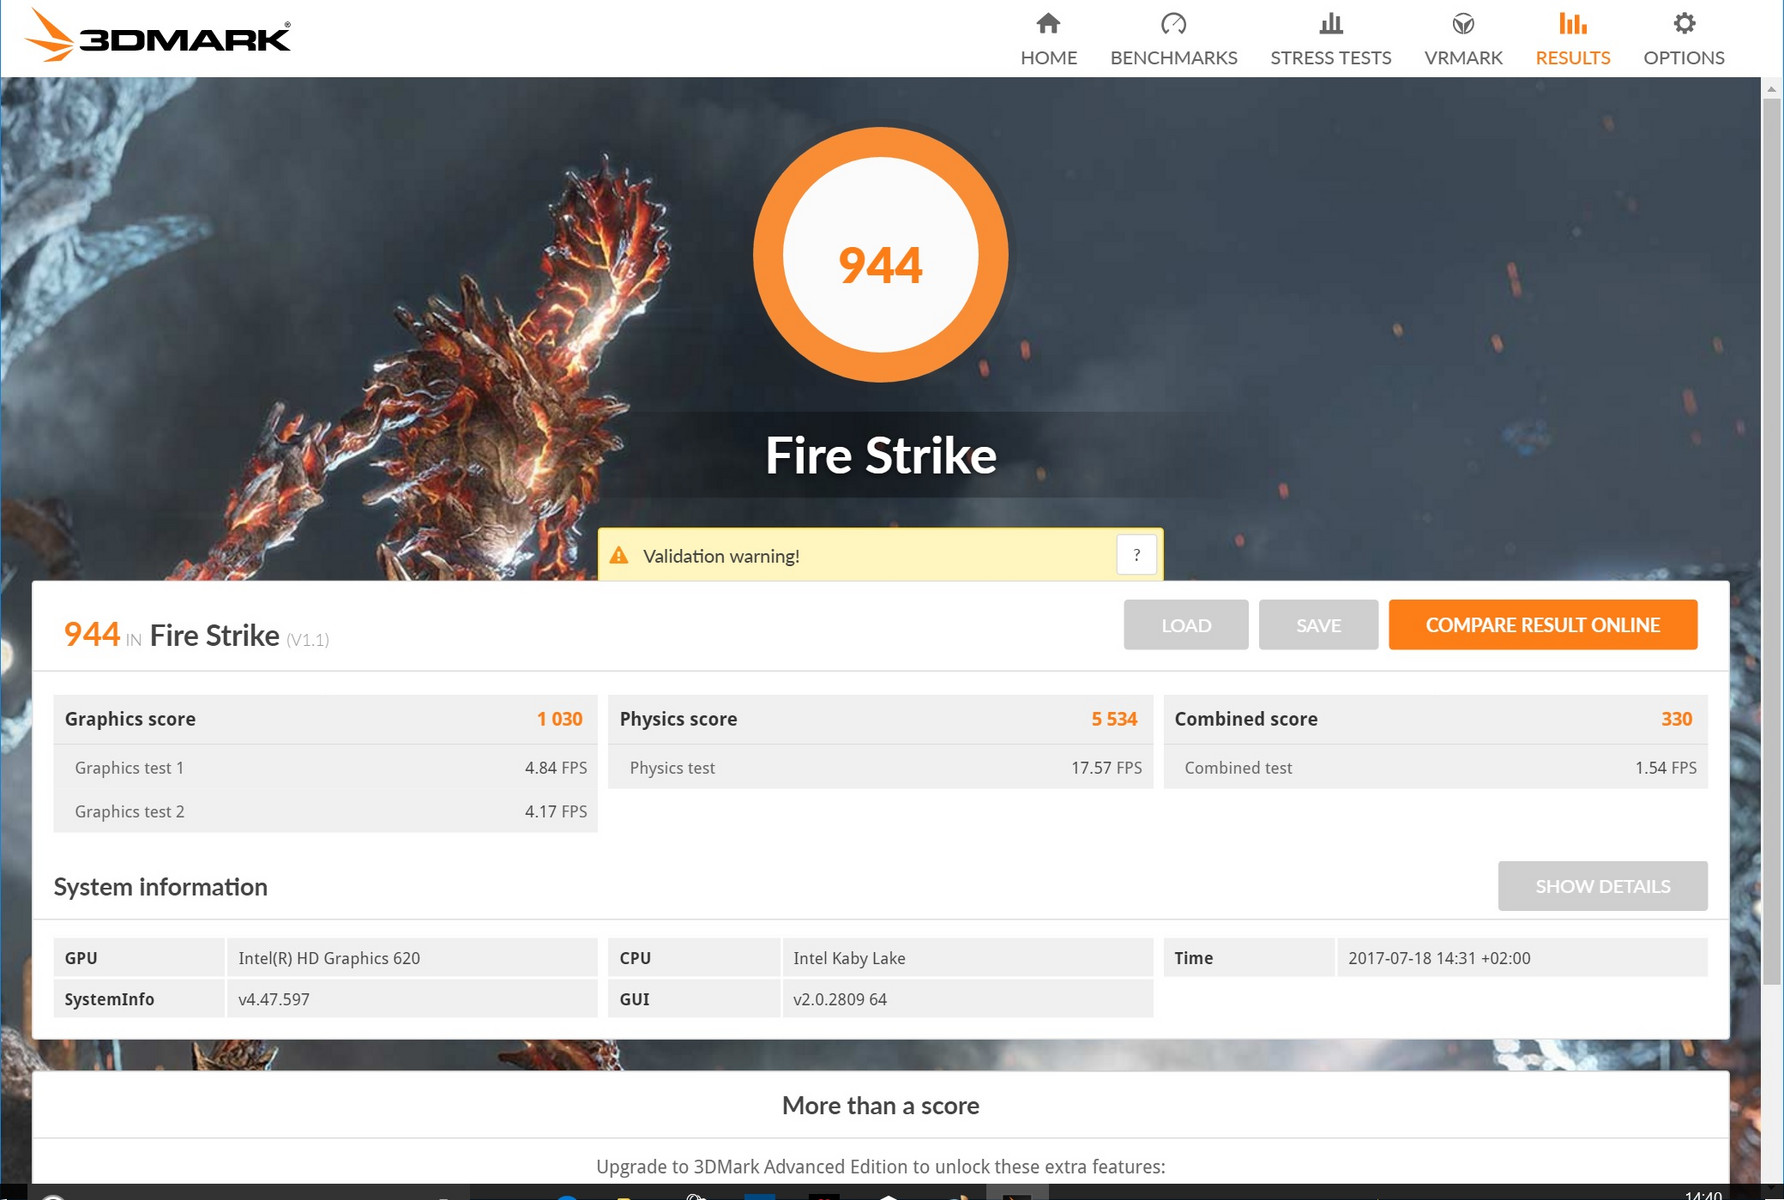Click the validation warning triangle icon
The image size is (1784, 1200).
pos(619,555)
